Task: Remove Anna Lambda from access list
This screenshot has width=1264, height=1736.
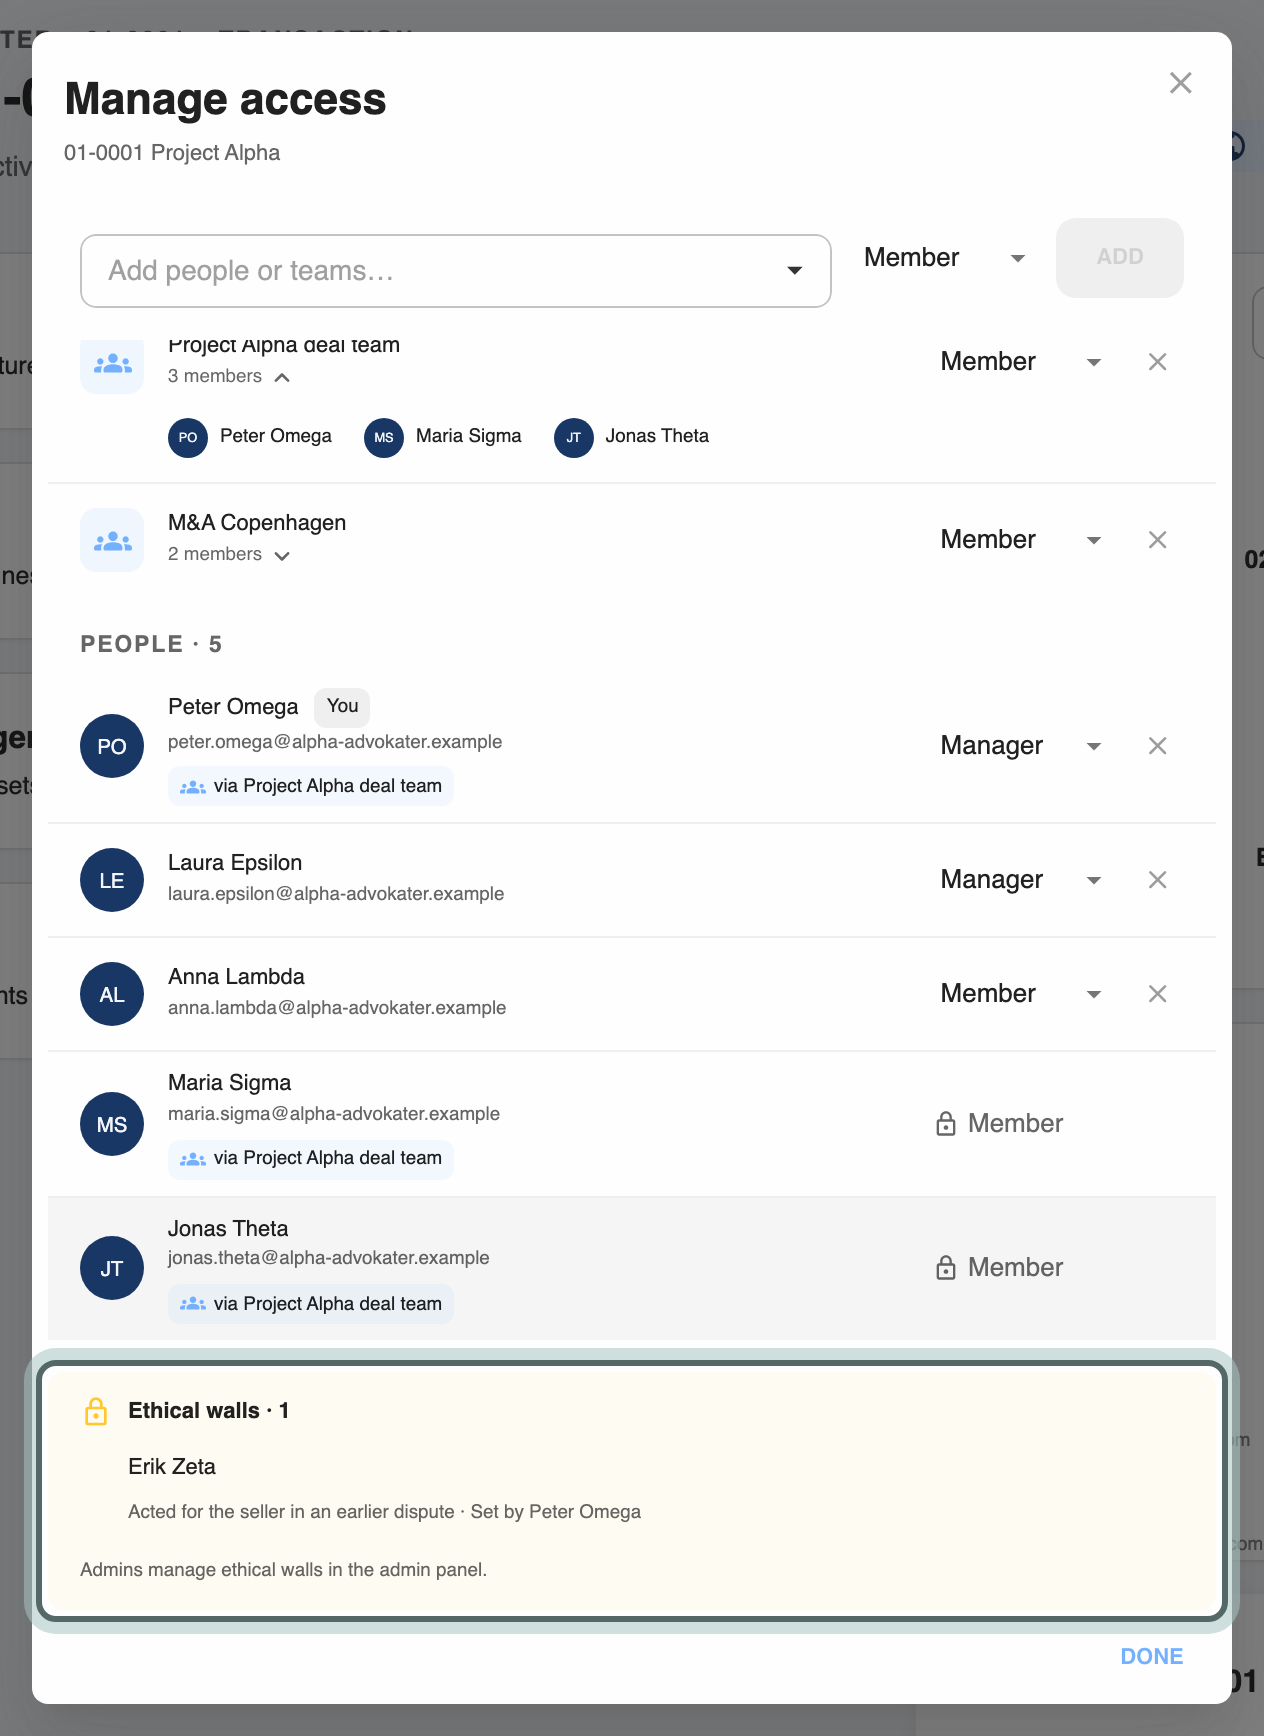Action: pos(1158,994)
